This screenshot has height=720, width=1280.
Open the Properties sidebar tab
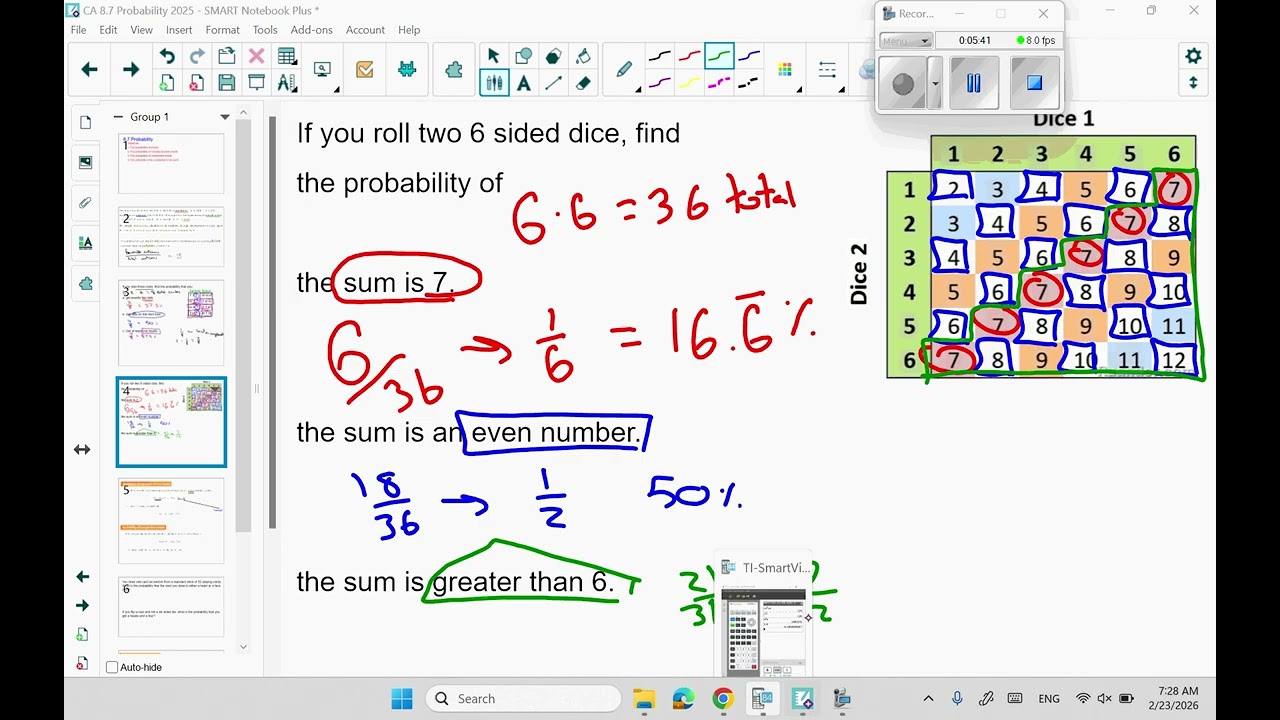click(x=85, y=242)
